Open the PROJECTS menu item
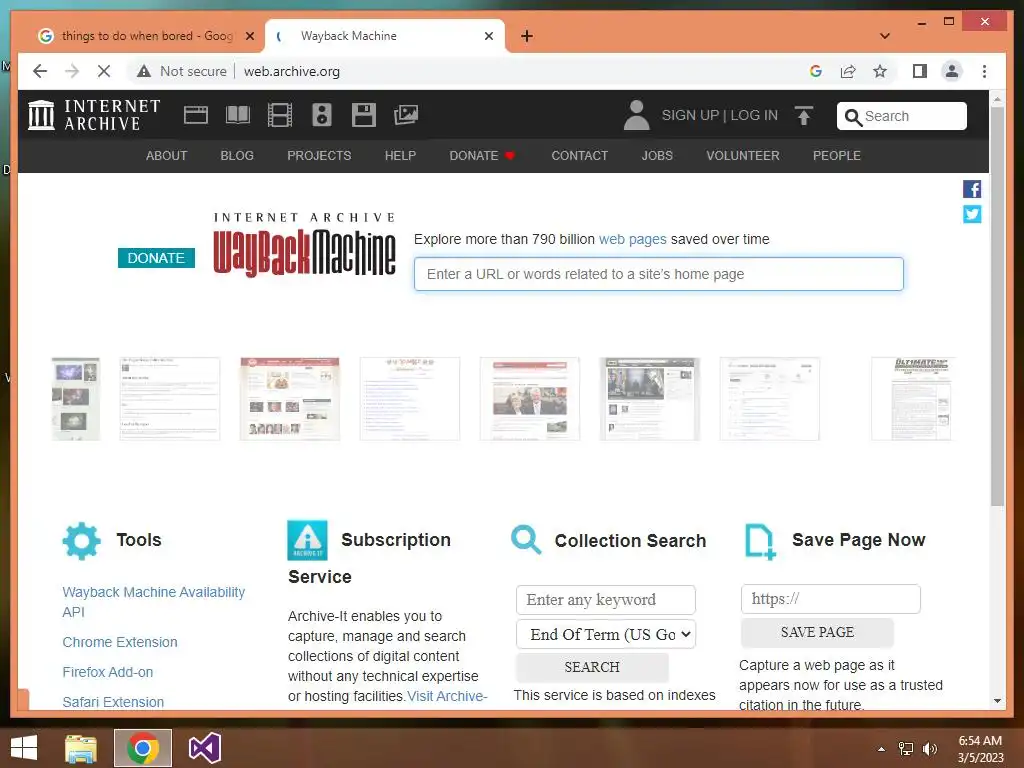The width and height of the screenshot is (1024, 768). 319,156
